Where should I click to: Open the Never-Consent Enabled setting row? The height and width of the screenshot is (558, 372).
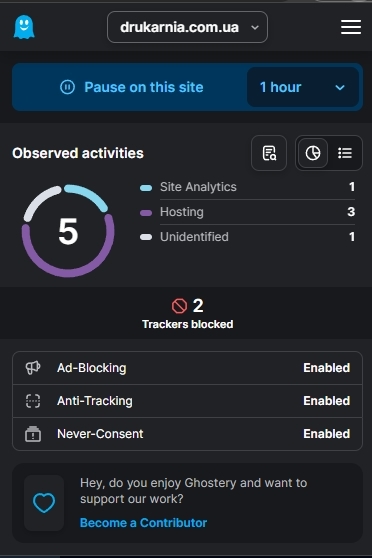[187, 434]
